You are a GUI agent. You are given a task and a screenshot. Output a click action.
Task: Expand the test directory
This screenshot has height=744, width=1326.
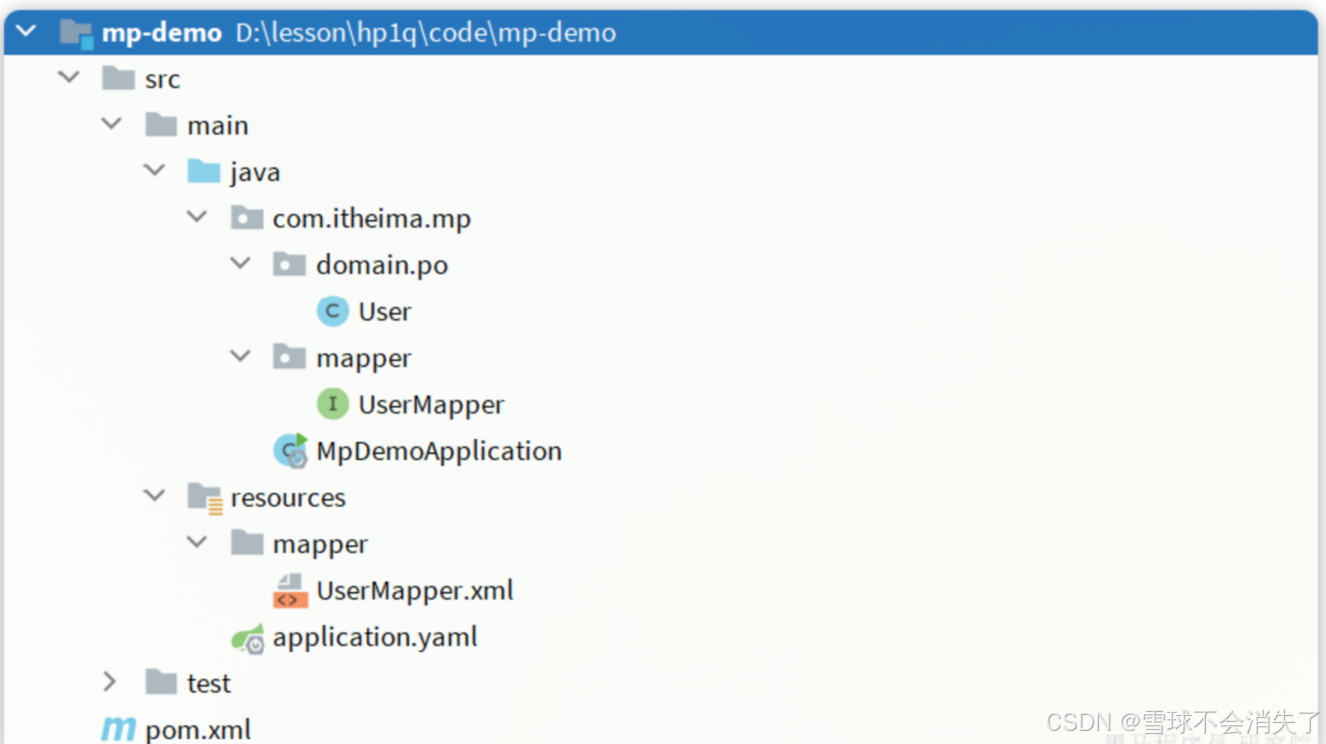(x=110, y=682)
